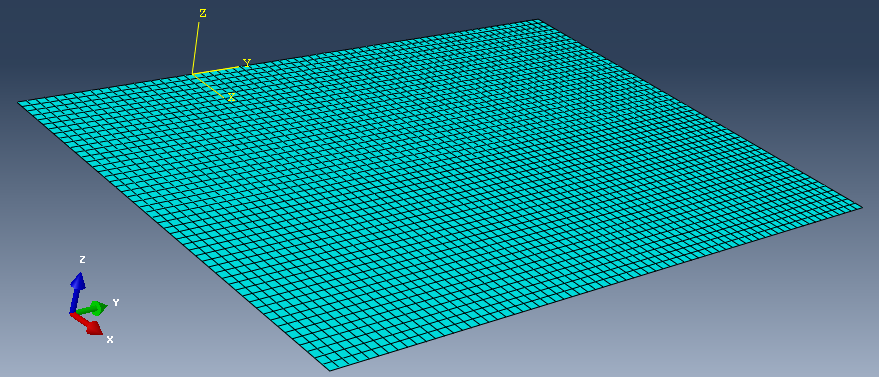Pick the yellow datum Z axis label
This screenshot has height=377, width=879.
[x=202, y=13]
